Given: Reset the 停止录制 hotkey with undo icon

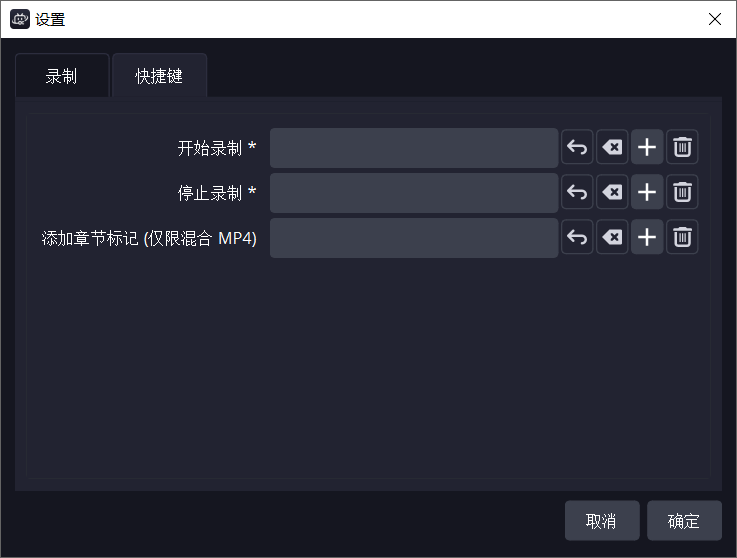Looking at the screenshot, I should point(577,192).
